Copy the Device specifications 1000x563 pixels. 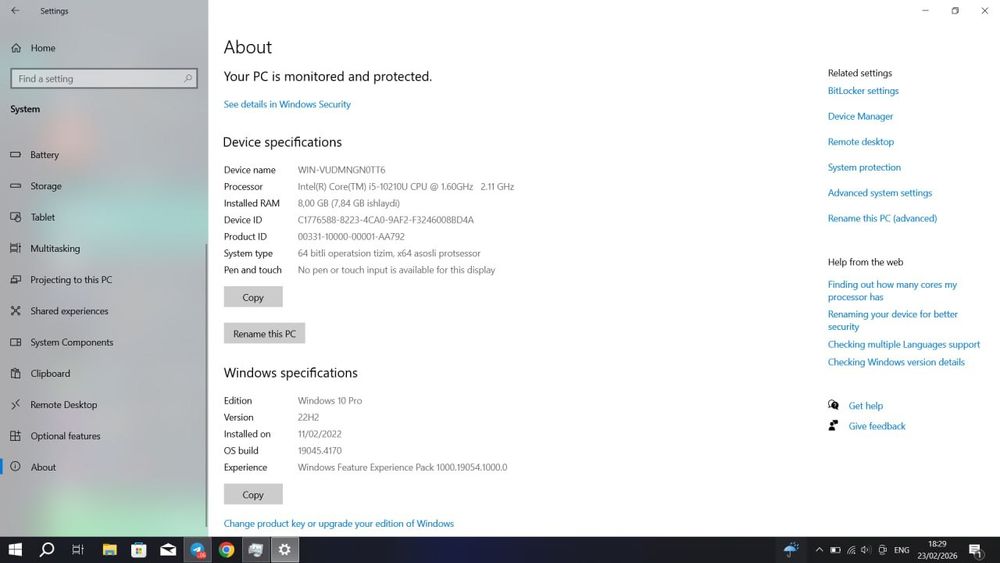(253, 297)
